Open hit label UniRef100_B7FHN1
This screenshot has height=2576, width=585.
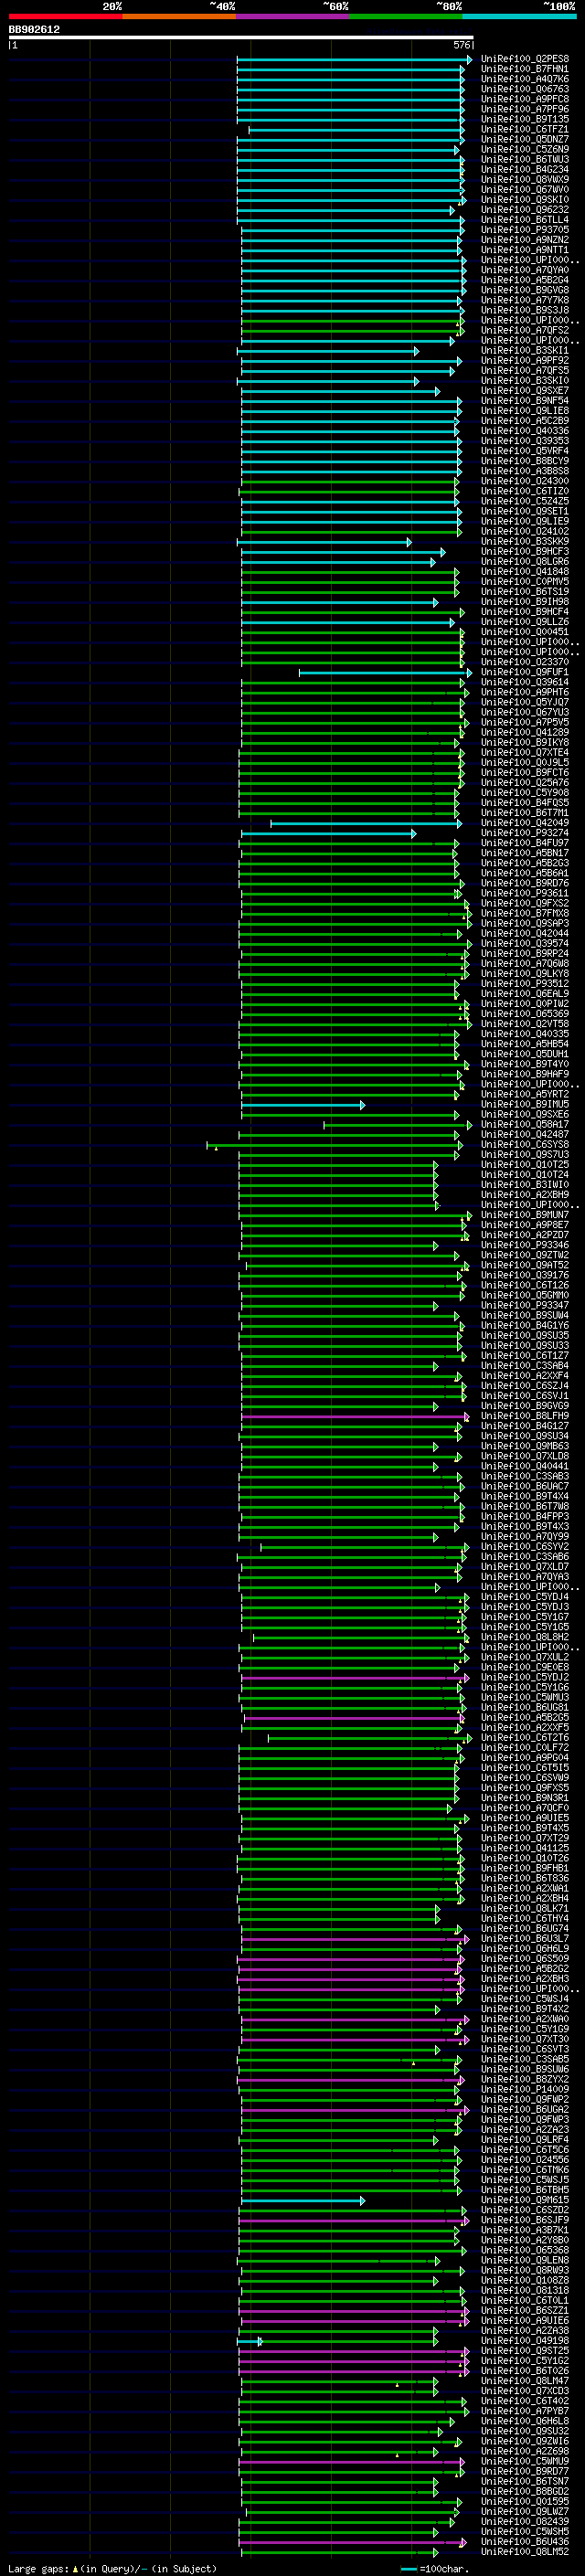click(525, 69)
